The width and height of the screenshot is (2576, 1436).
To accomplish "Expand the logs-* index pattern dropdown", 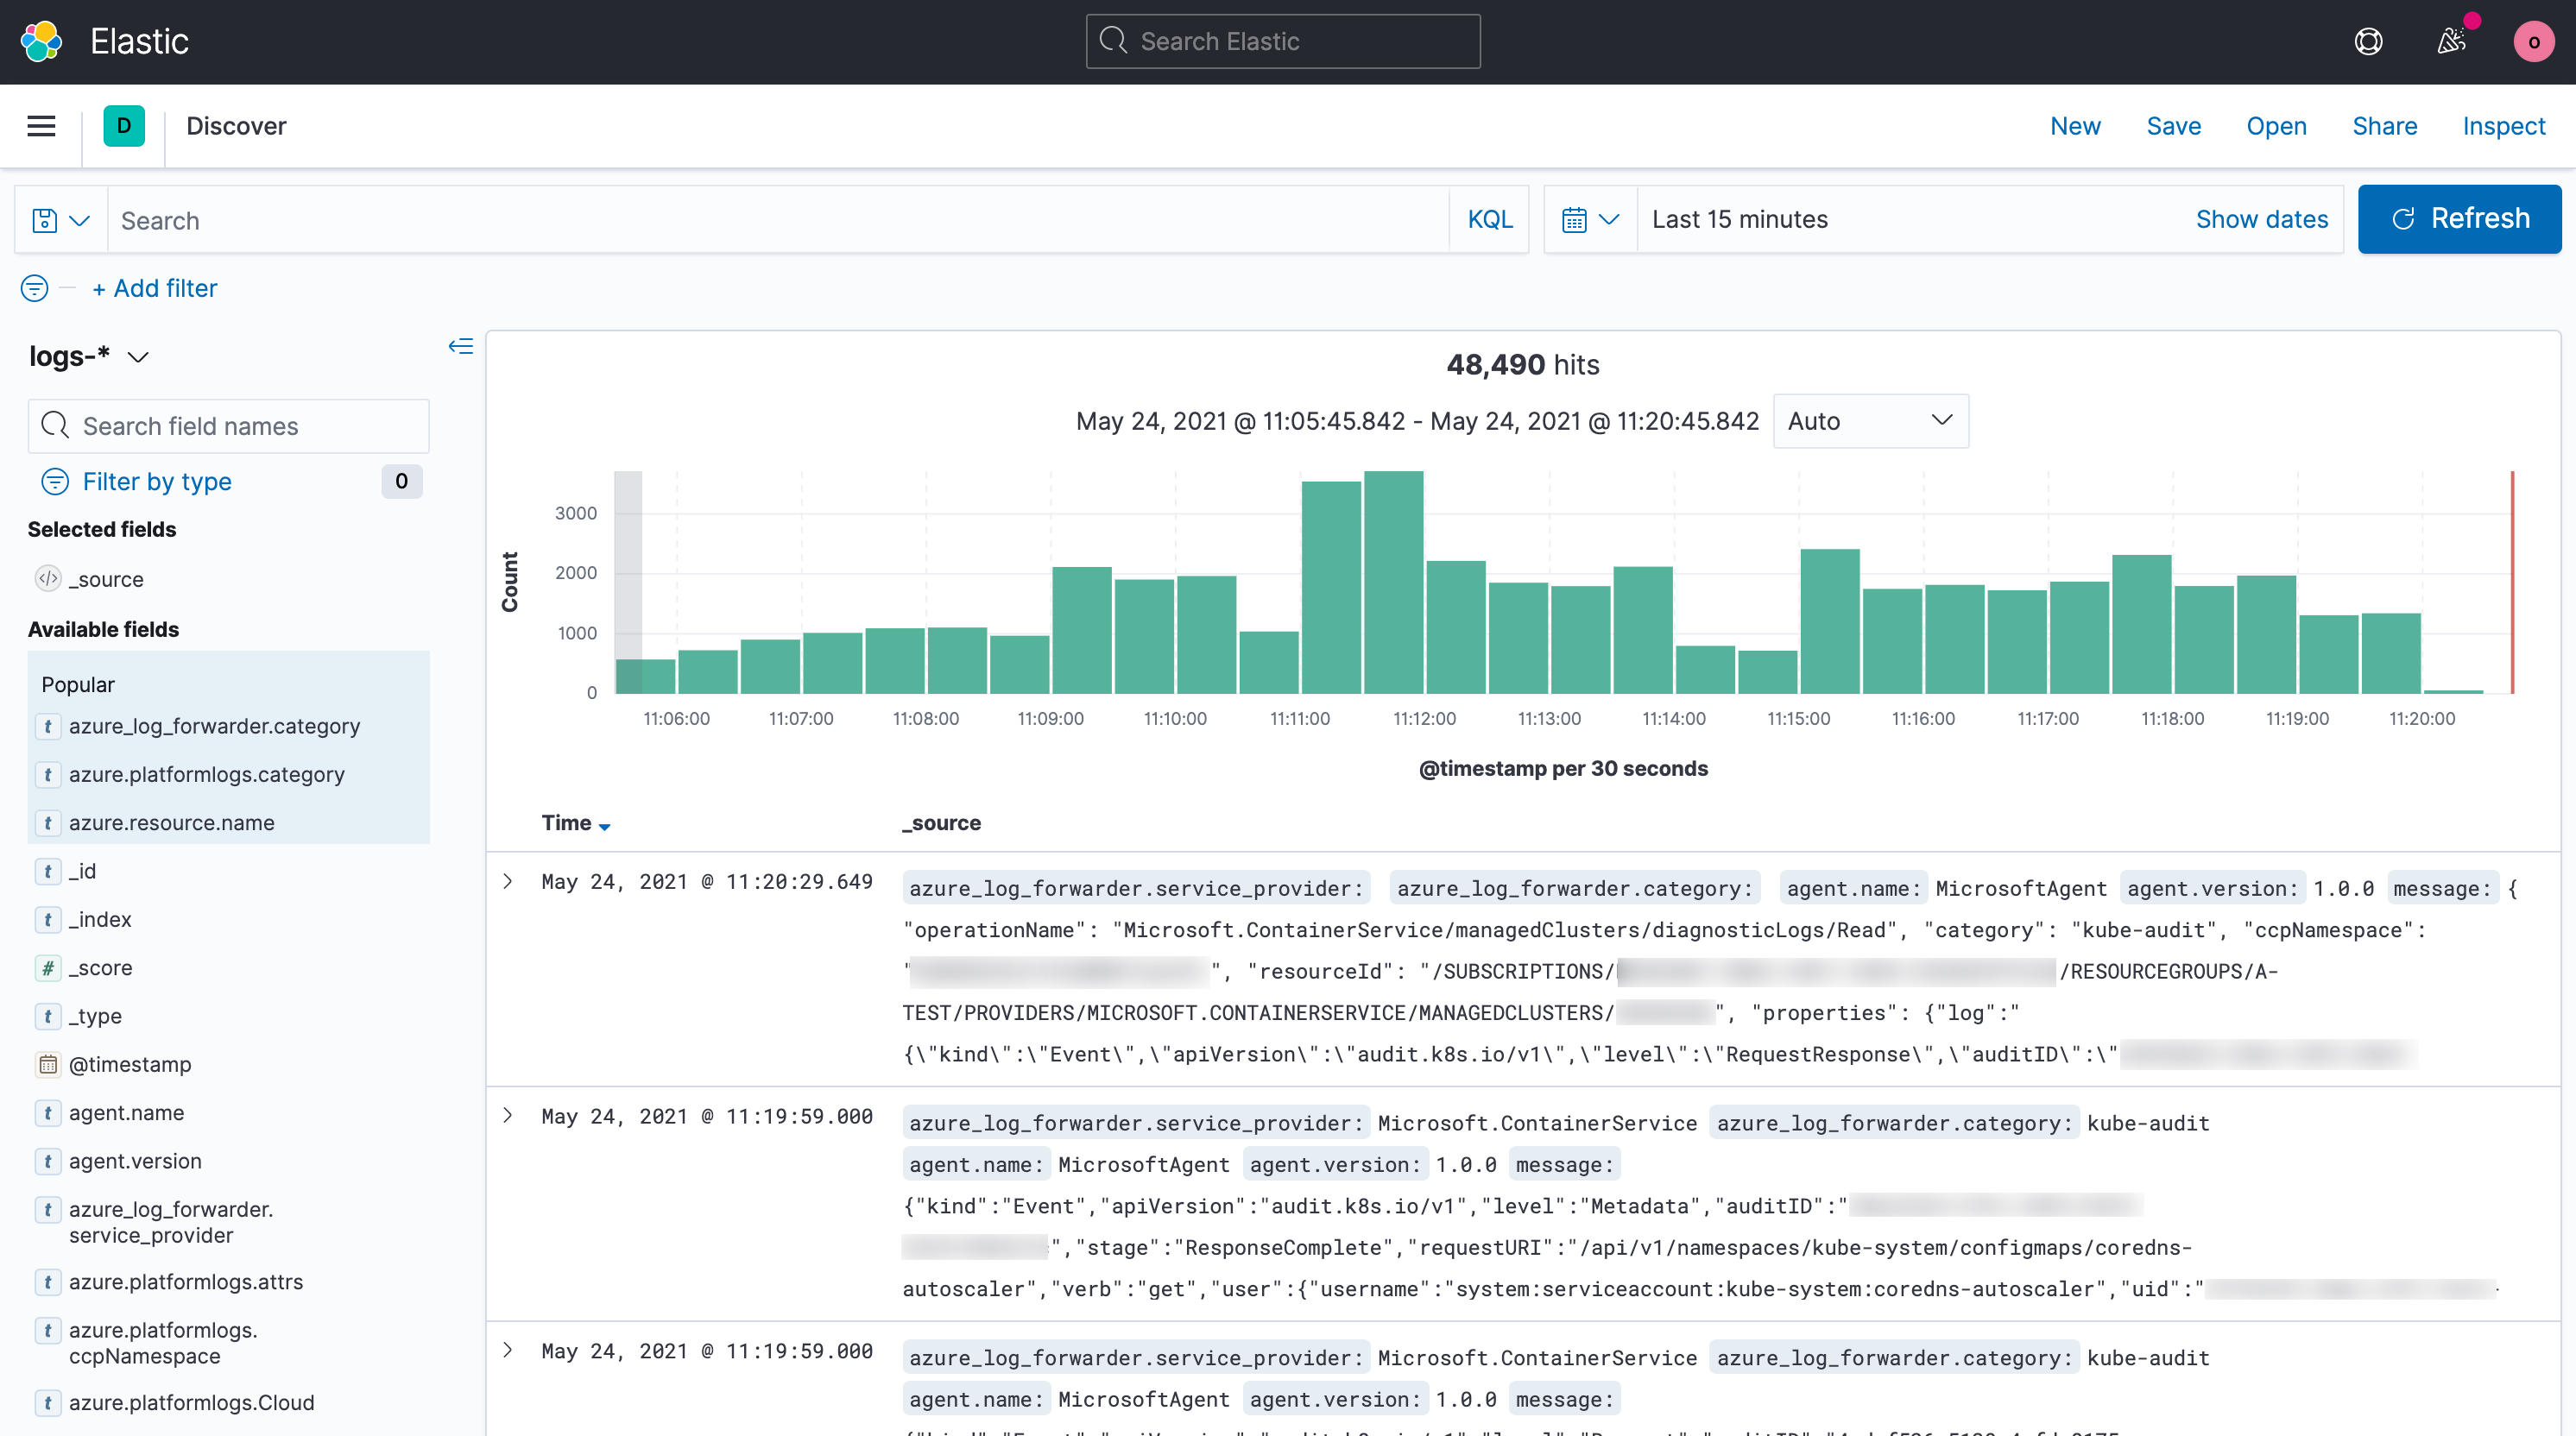I will [x=140, y=354].
